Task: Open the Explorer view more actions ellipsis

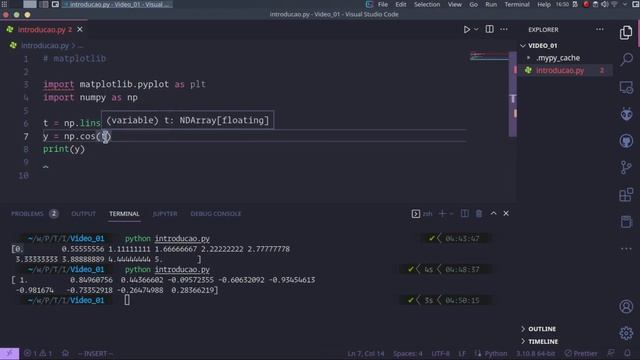Action: [x=600, y=29]
